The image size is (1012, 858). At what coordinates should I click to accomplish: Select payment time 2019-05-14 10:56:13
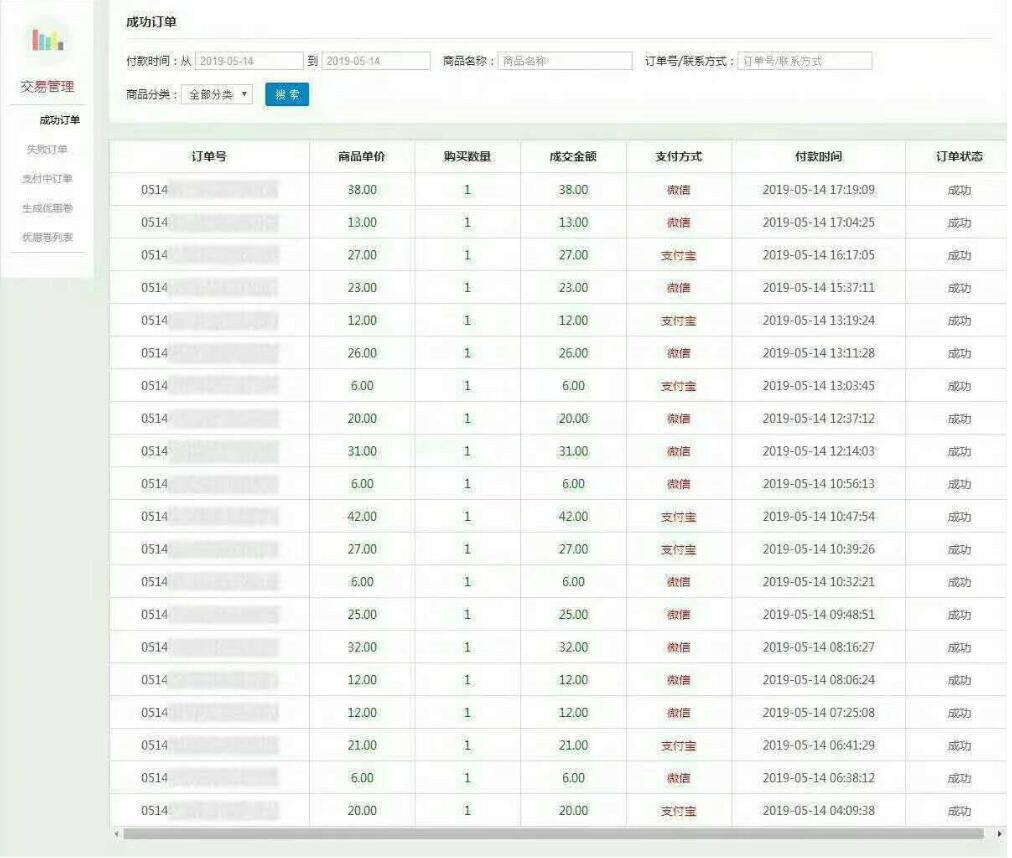pyautogui.click(x=818, y=484)
